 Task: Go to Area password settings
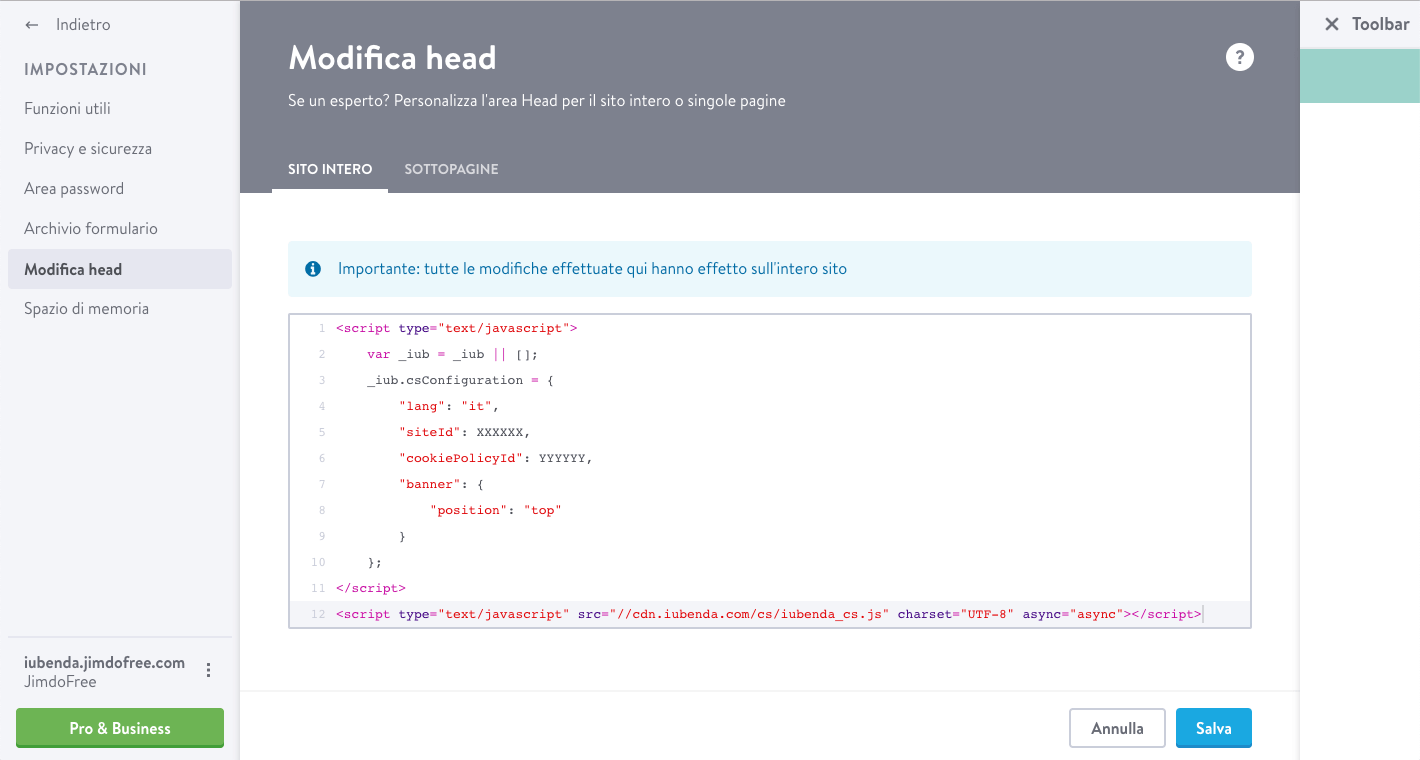coord(74,189)
